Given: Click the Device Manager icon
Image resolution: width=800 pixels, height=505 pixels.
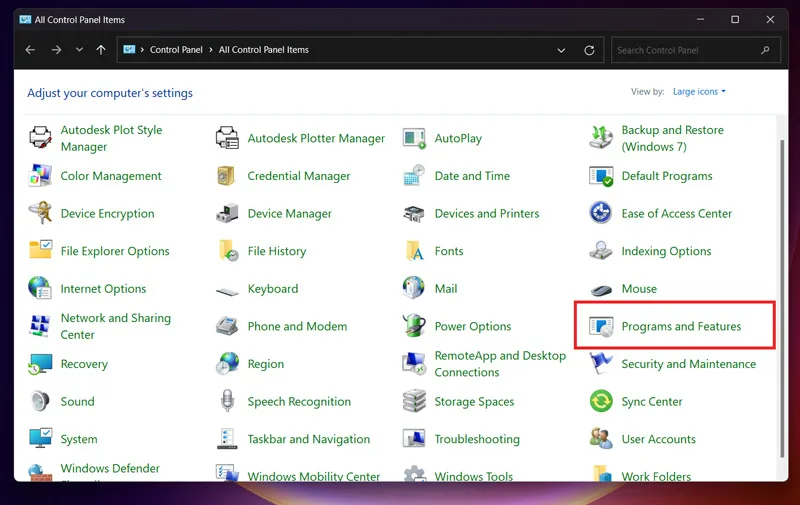Looking at the screenshot, I should point(227,213).
